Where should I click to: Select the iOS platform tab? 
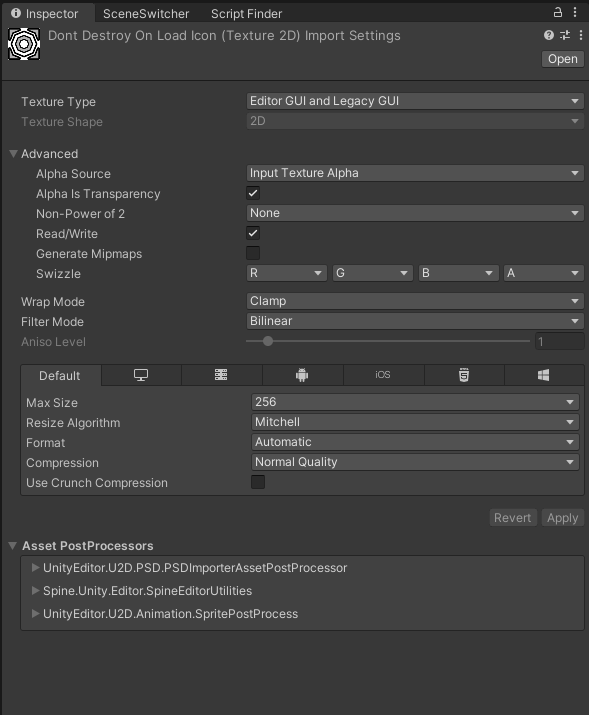(383, 375)
